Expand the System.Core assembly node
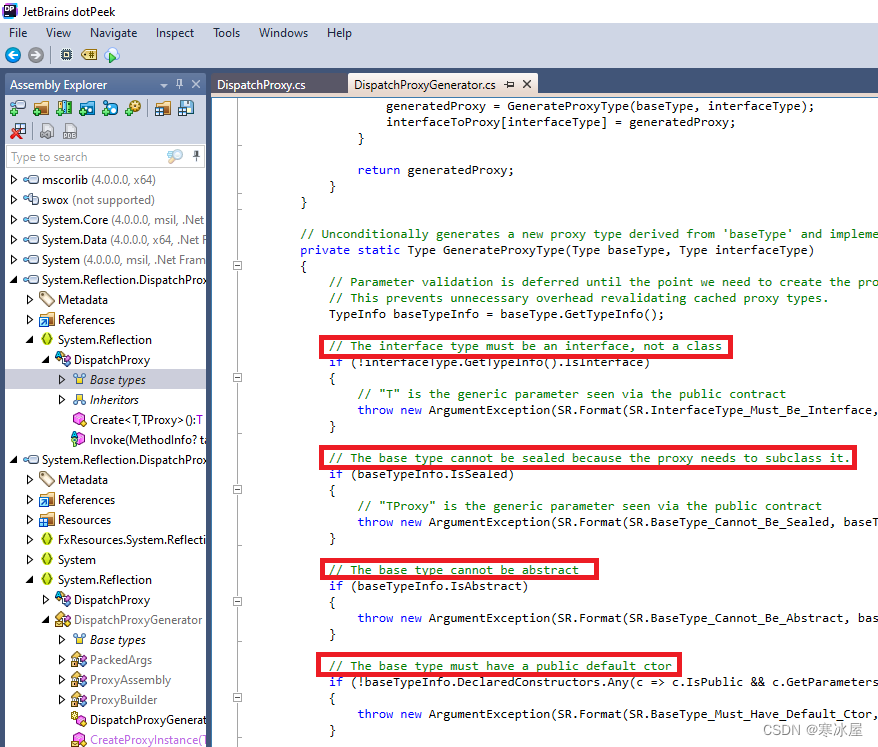Screen dimensions: 878x747 click(x=14, y=220)
